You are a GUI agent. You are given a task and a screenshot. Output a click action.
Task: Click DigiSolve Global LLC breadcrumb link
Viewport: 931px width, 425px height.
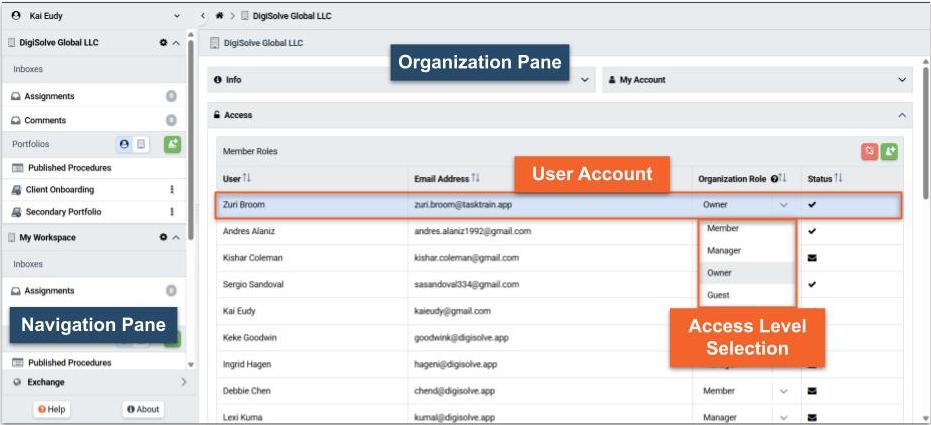293,16
